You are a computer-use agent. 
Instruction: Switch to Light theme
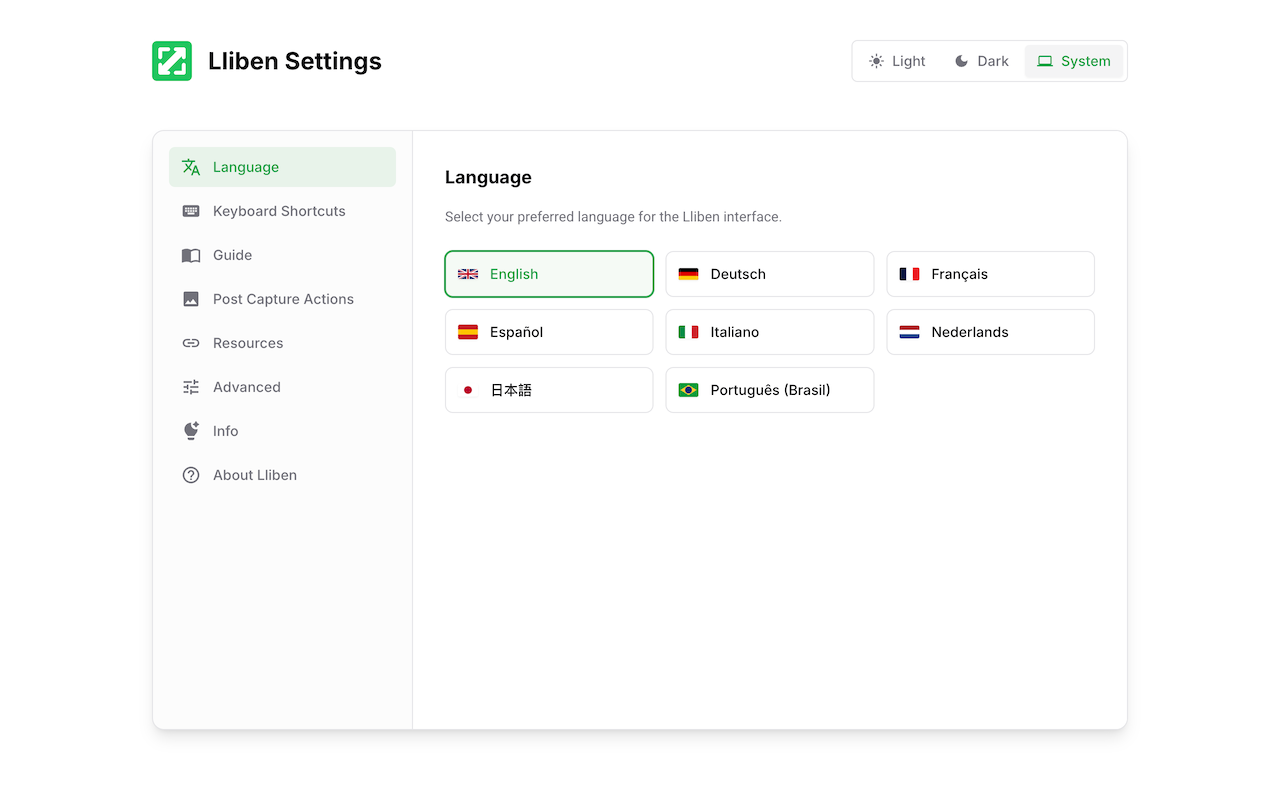[897, 61]
